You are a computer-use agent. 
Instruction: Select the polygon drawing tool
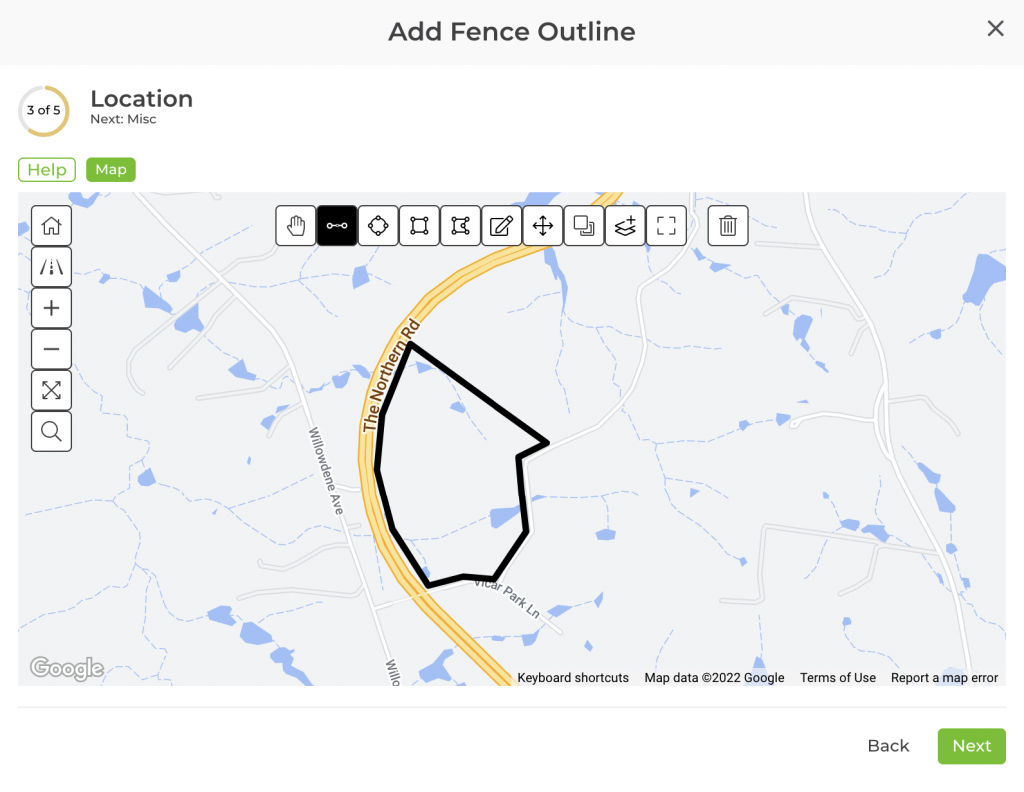[x=460, y=226]
